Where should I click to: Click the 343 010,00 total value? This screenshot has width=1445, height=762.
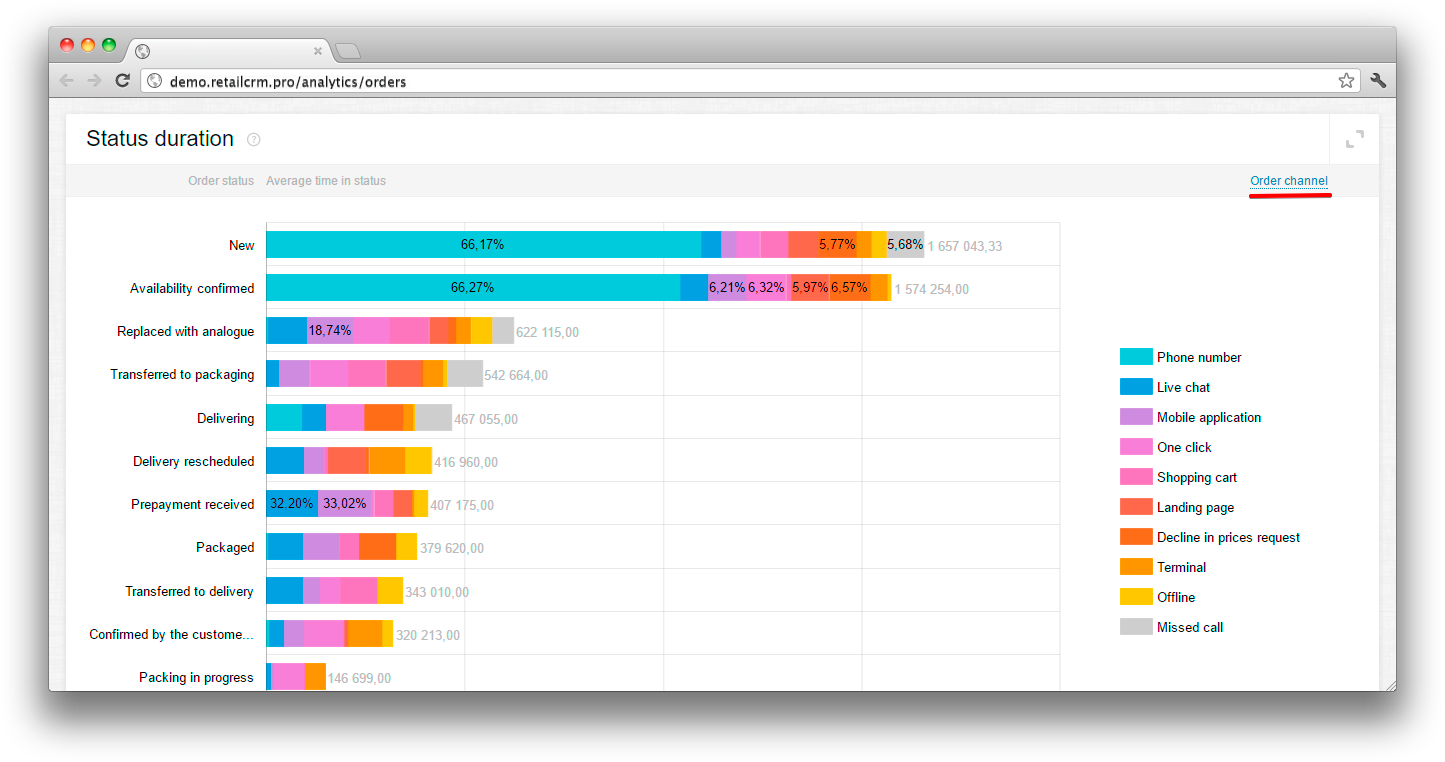point(437,592)
